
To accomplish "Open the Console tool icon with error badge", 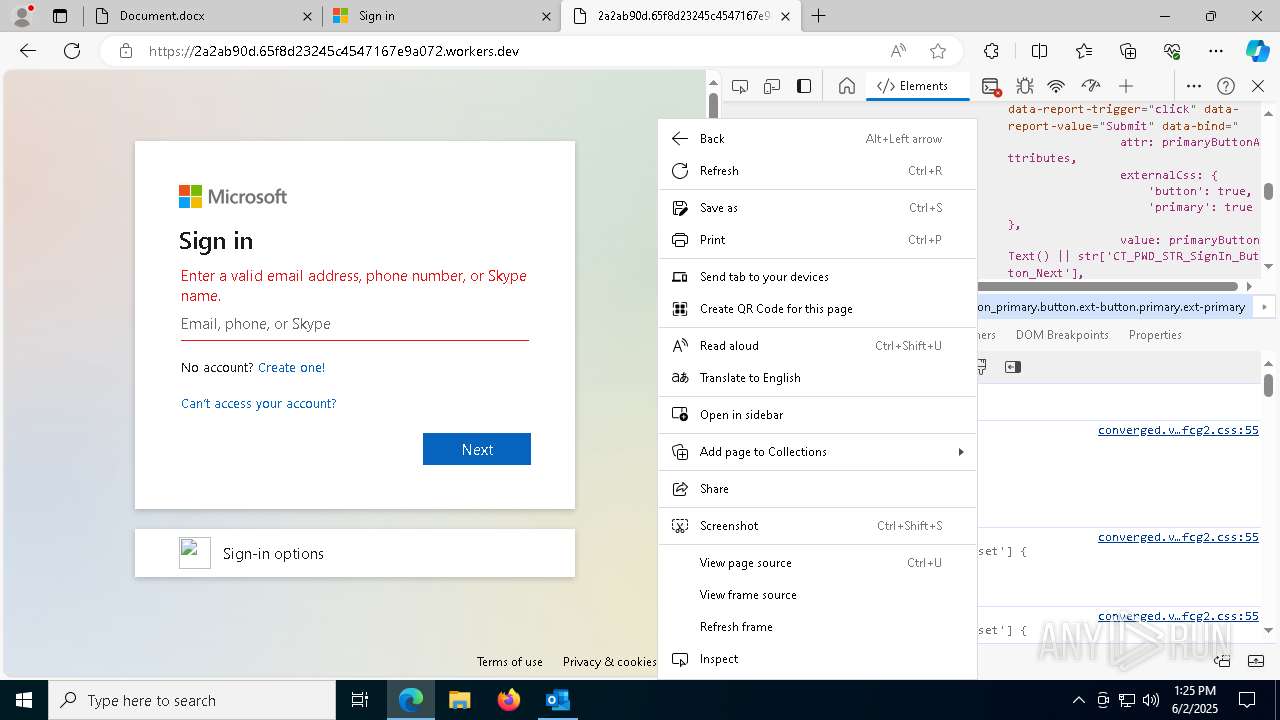I will (991, 86).
